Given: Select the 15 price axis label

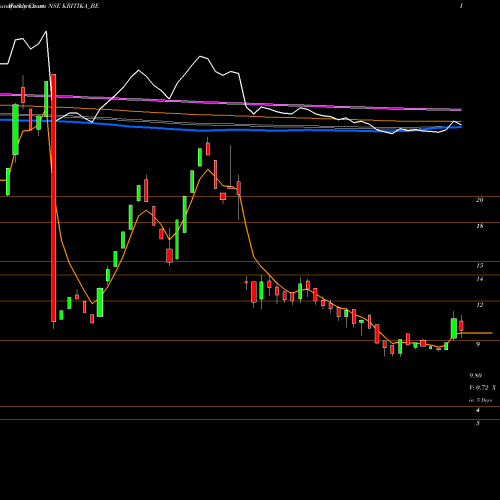Looking at the screenshot, I should click(x=479, y=266).
